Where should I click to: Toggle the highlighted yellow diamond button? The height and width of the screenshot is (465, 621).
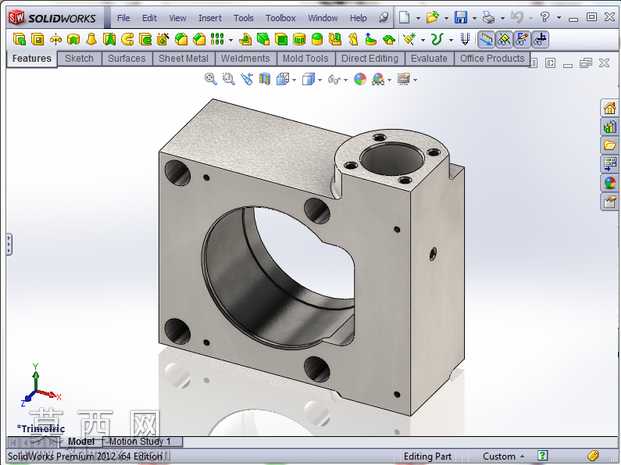504,40
